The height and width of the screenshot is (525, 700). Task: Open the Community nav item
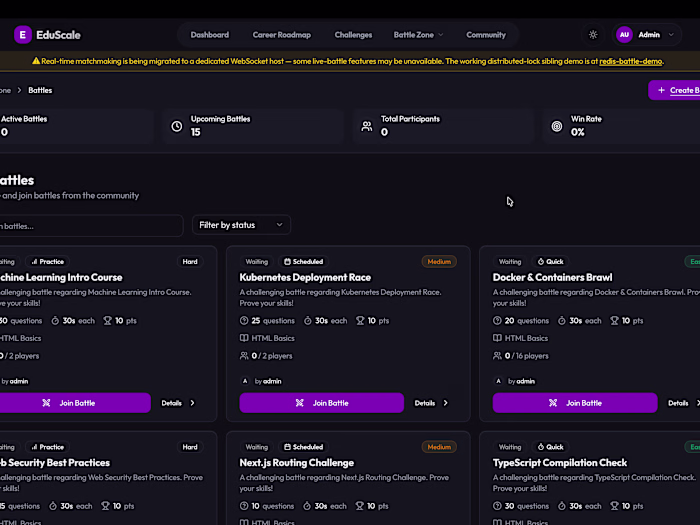[486, 35]
